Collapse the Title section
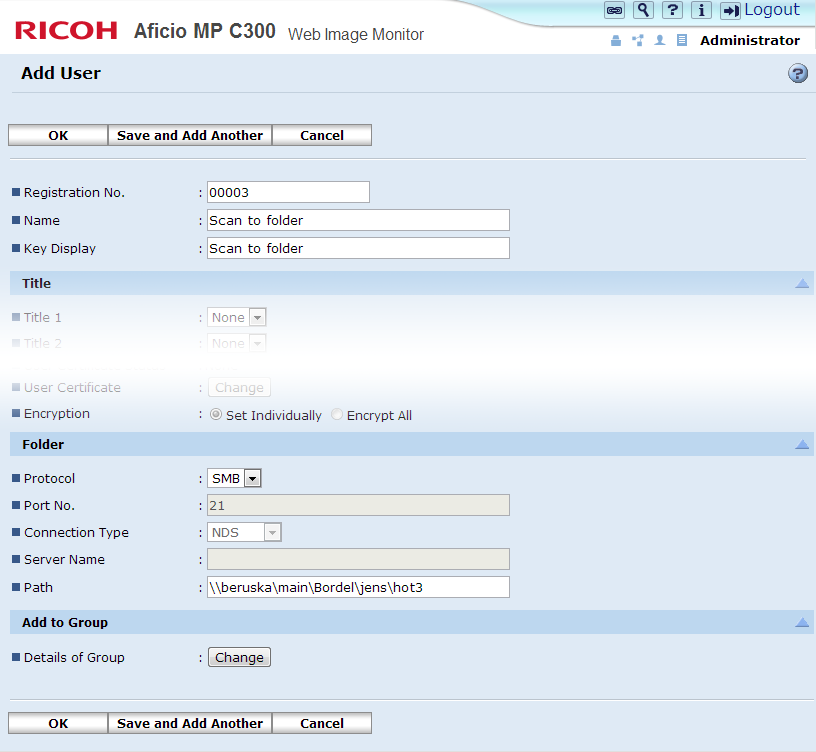The height and width of the screenshot is (752, 816). pos(802,283)
